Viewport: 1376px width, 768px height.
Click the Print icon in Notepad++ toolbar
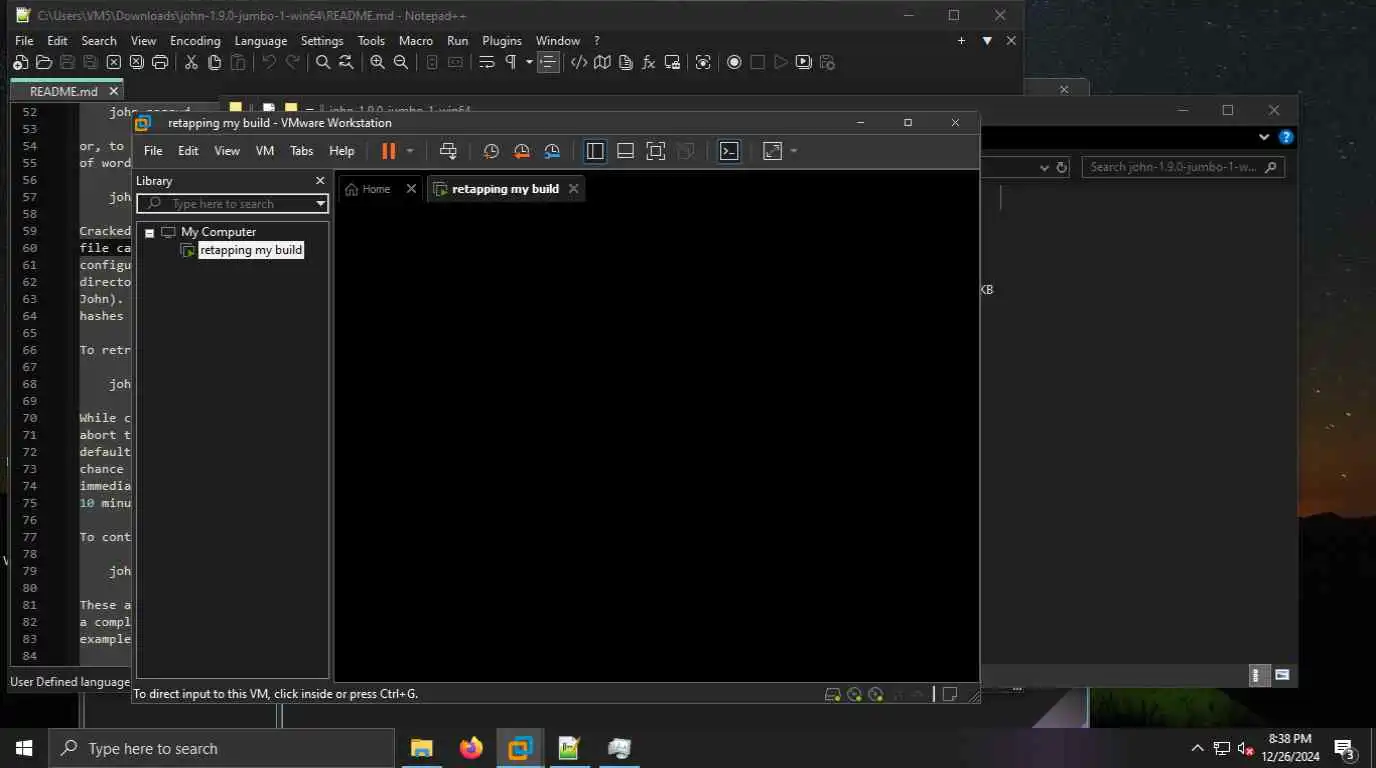click(x=160, y=62)
